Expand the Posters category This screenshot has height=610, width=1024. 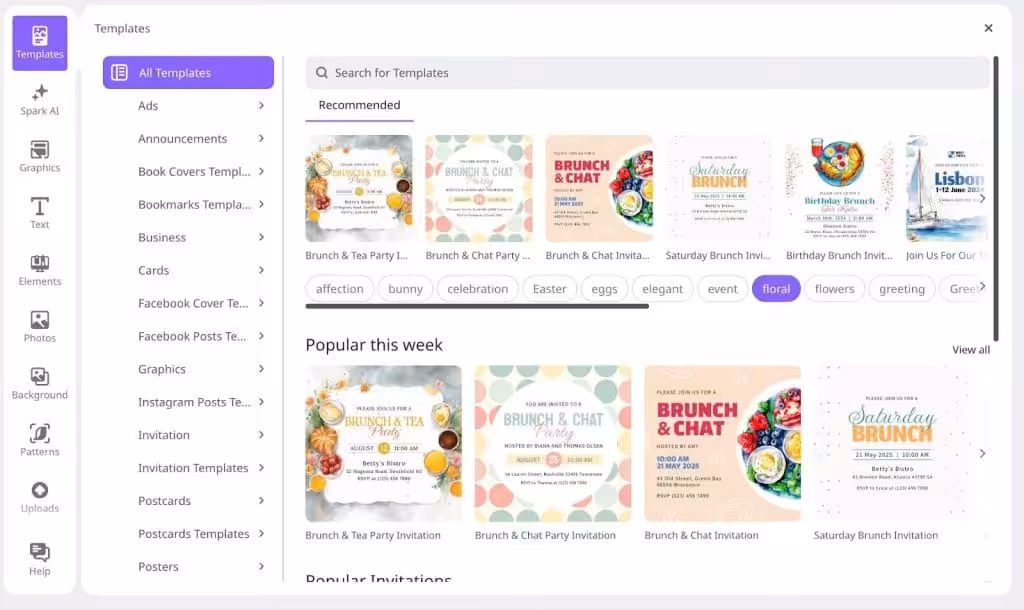tap(200, 567)
